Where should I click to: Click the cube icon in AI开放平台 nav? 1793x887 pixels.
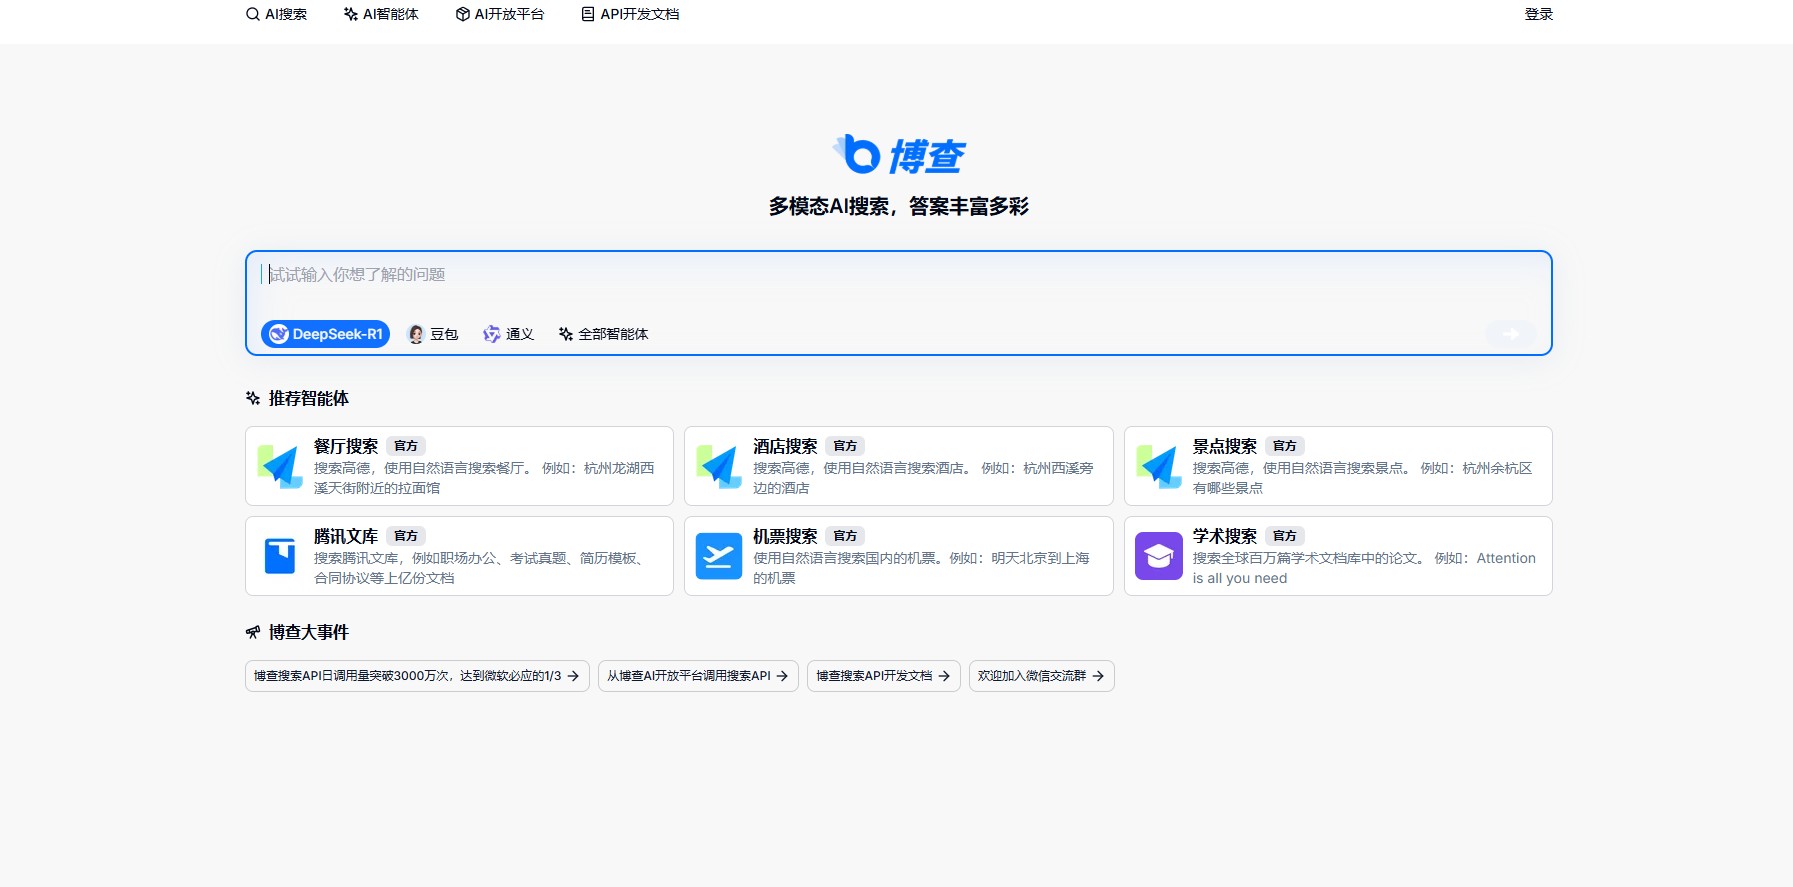463,14
